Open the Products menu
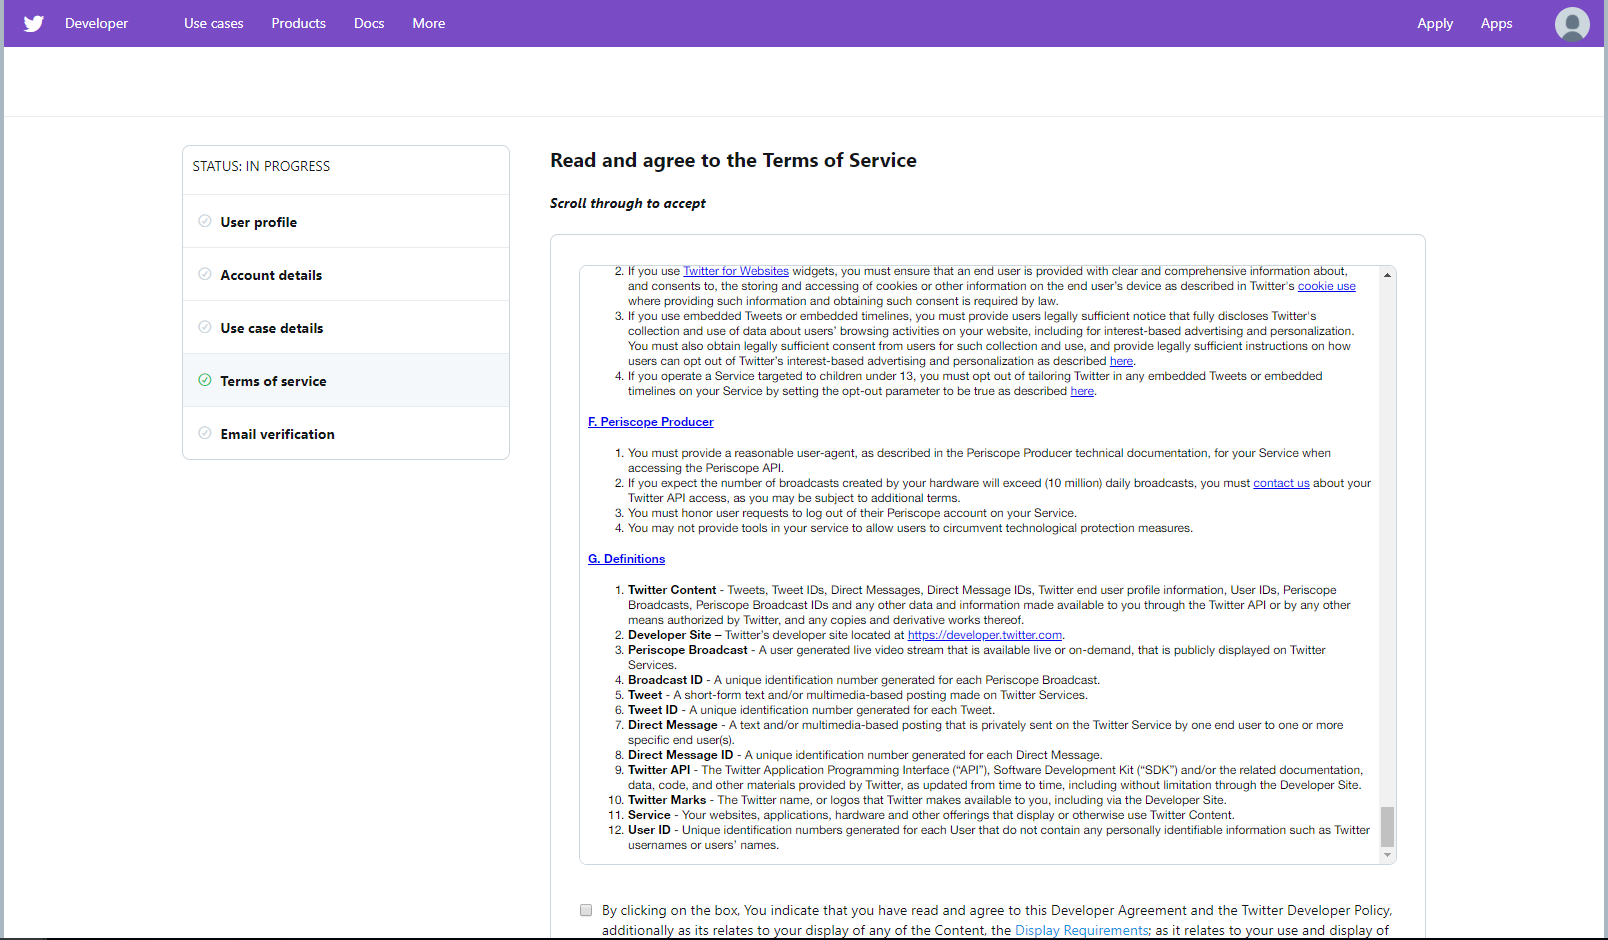This screenshot has height=940, width=1608. 298,23
